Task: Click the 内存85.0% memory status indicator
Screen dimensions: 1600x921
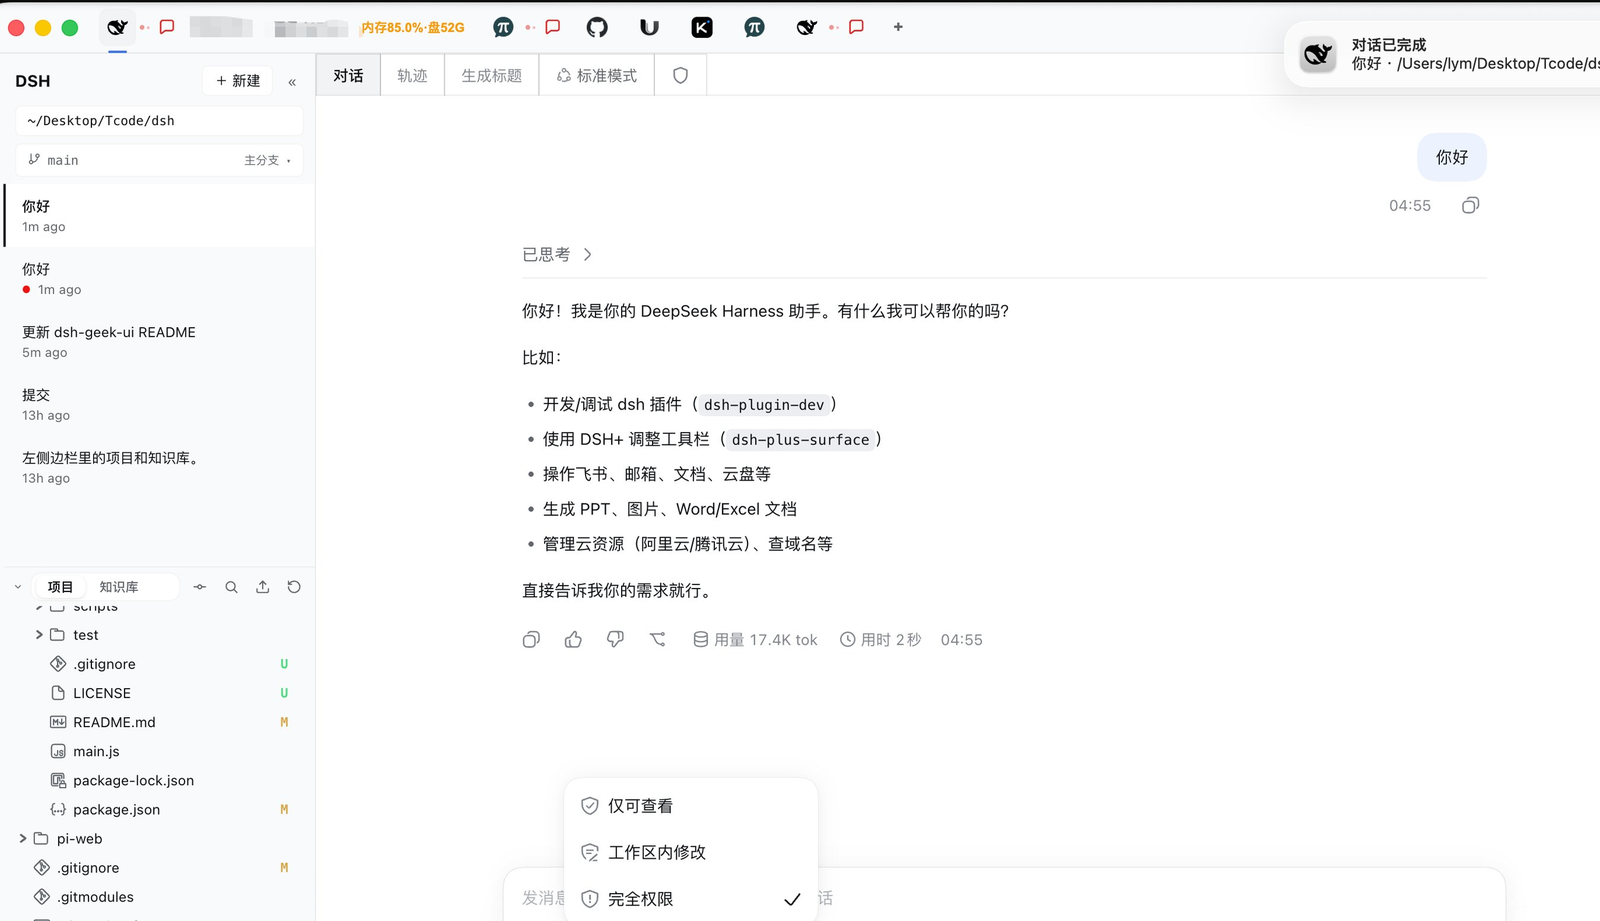Action: [x=413, y=27]
